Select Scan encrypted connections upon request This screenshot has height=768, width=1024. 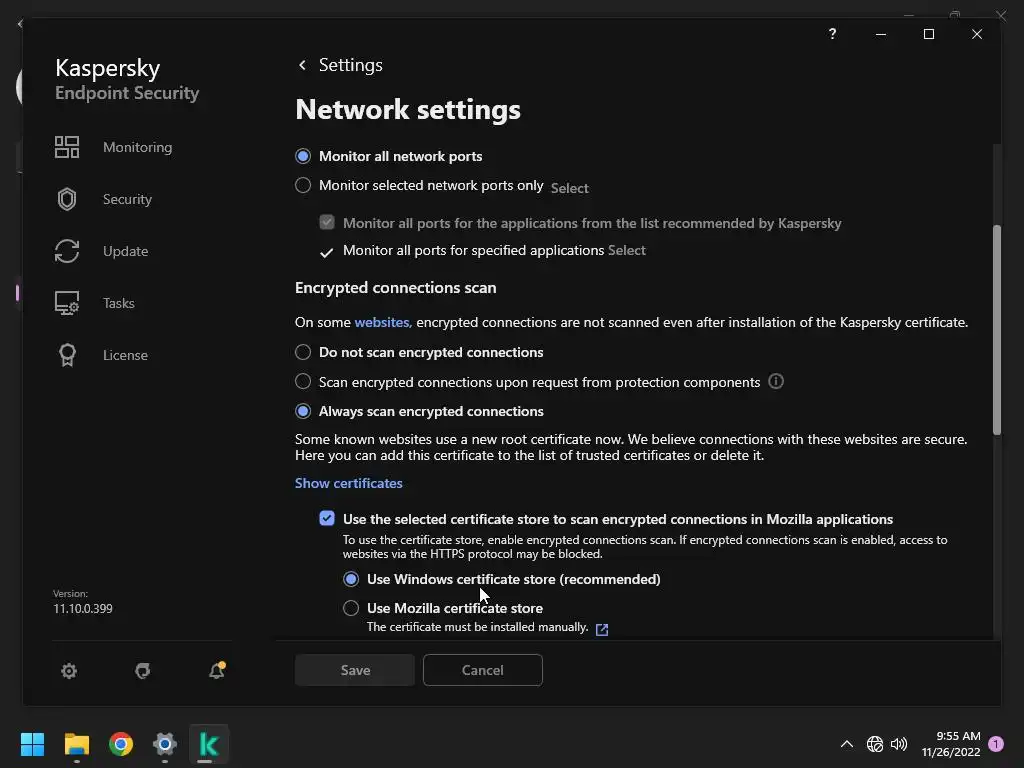click(303, 381)
